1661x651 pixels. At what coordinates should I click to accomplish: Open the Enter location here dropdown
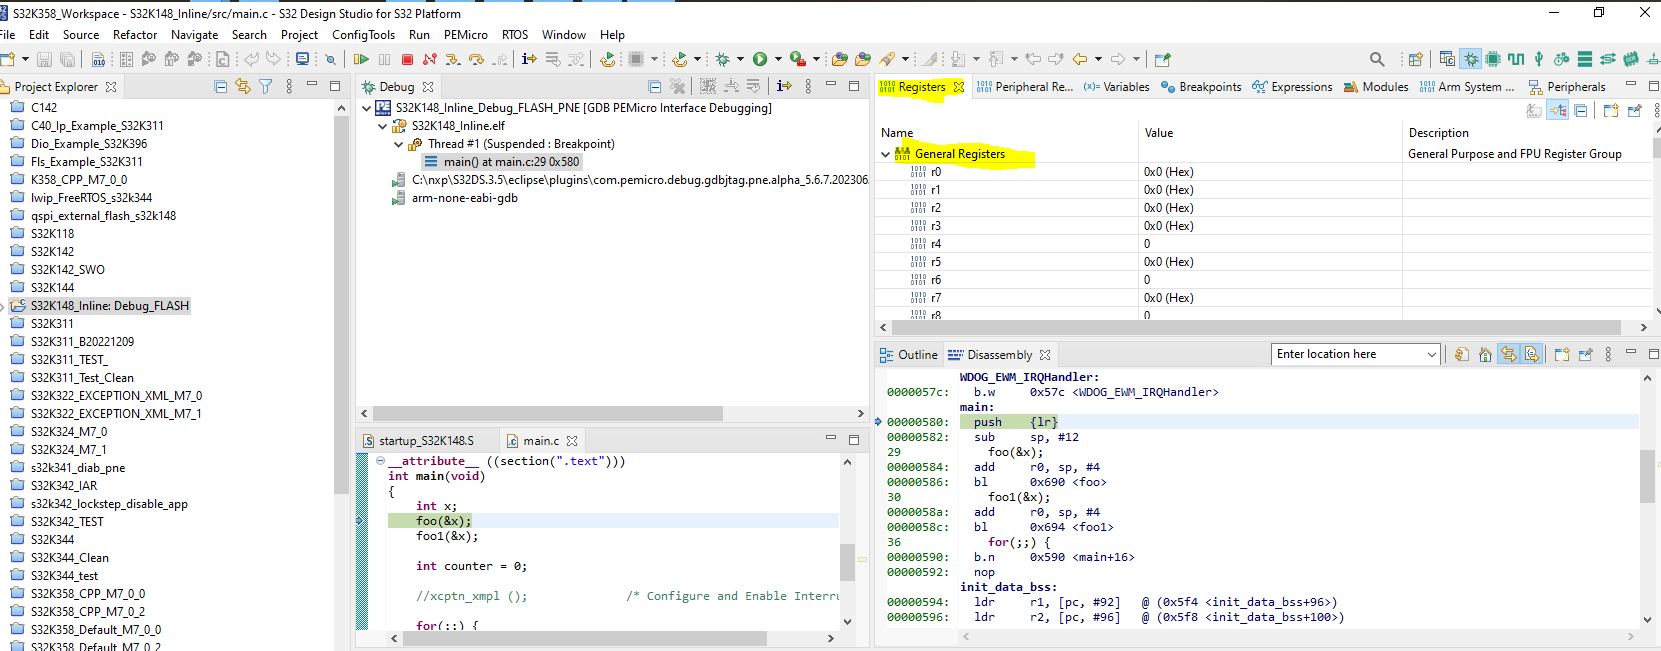point(1431,355)
